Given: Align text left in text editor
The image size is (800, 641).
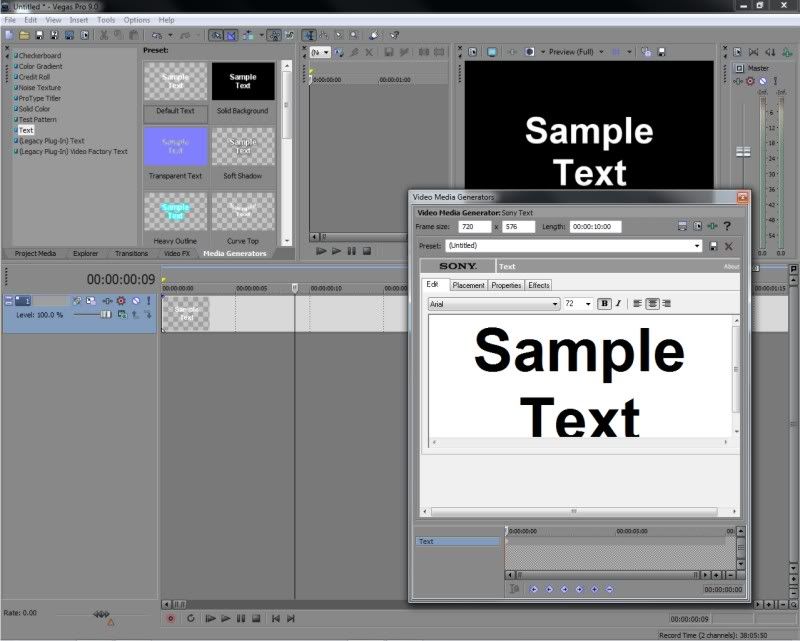Looking at the screenshot, I should [637, 304].
